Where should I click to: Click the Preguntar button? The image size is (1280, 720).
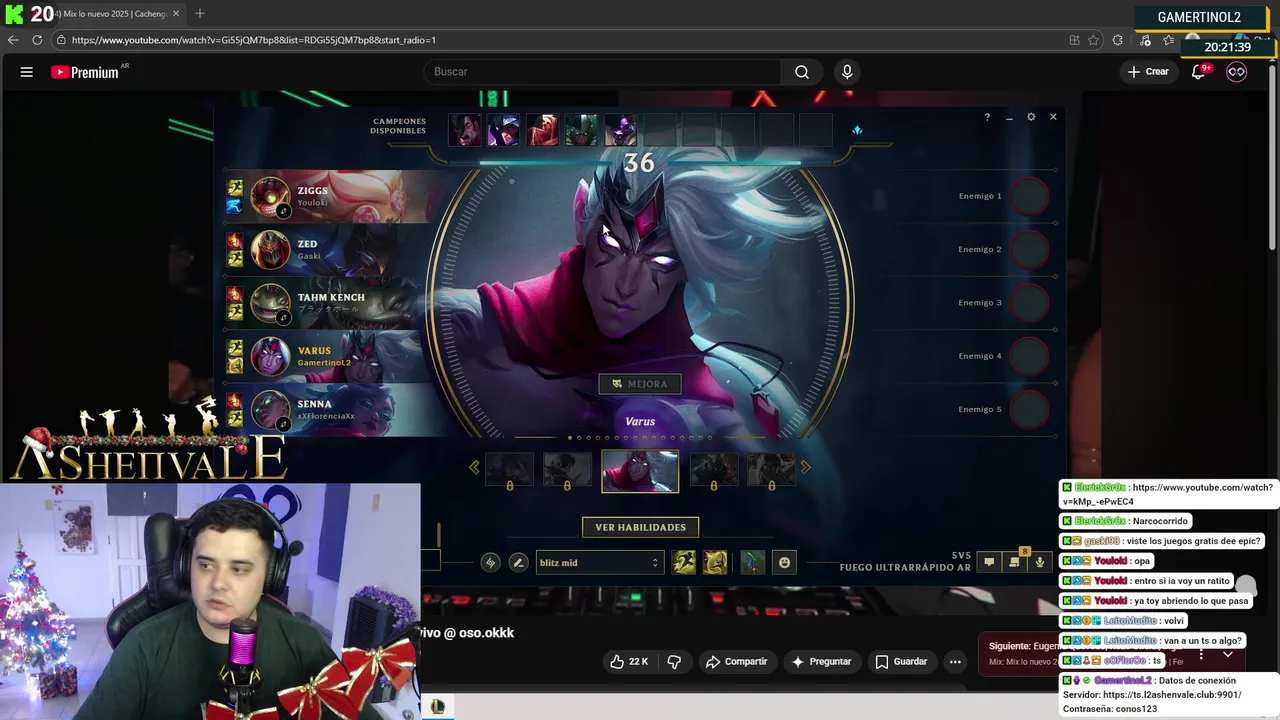click(821, 661)
